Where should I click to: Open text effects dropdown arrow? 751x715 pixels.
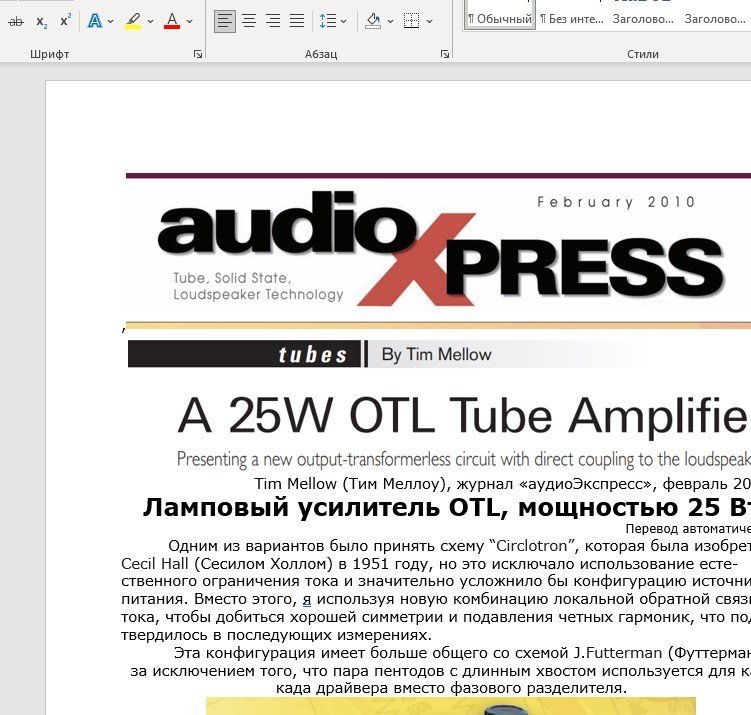click(x=111, y=22)
